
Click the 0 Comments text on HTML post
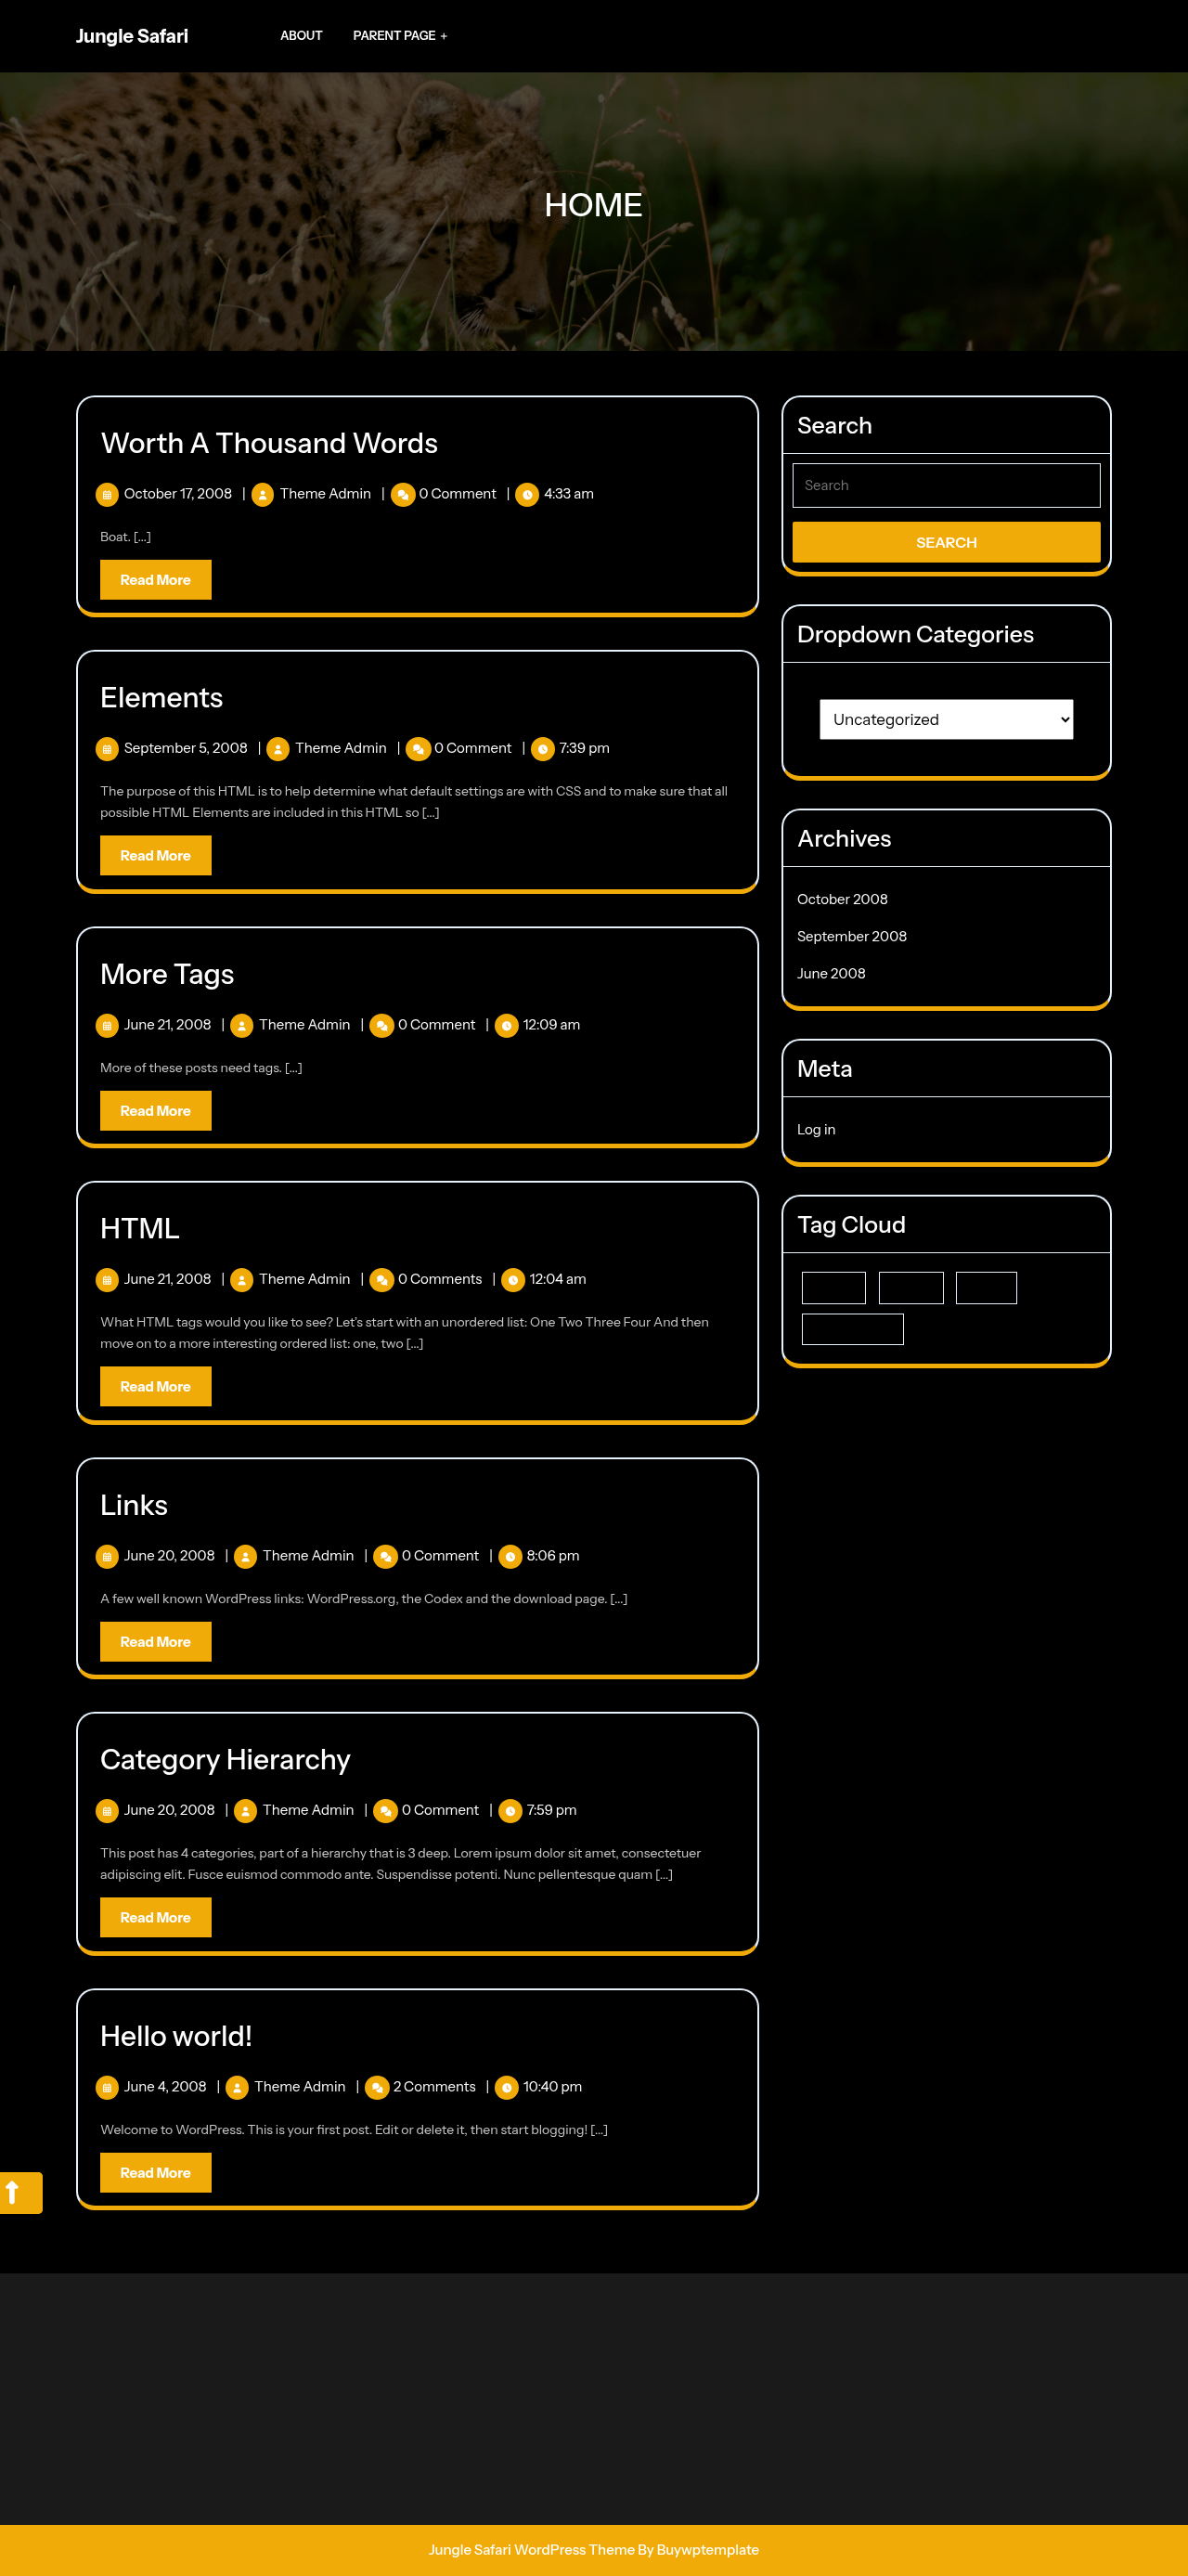[x=440, y=1279]
